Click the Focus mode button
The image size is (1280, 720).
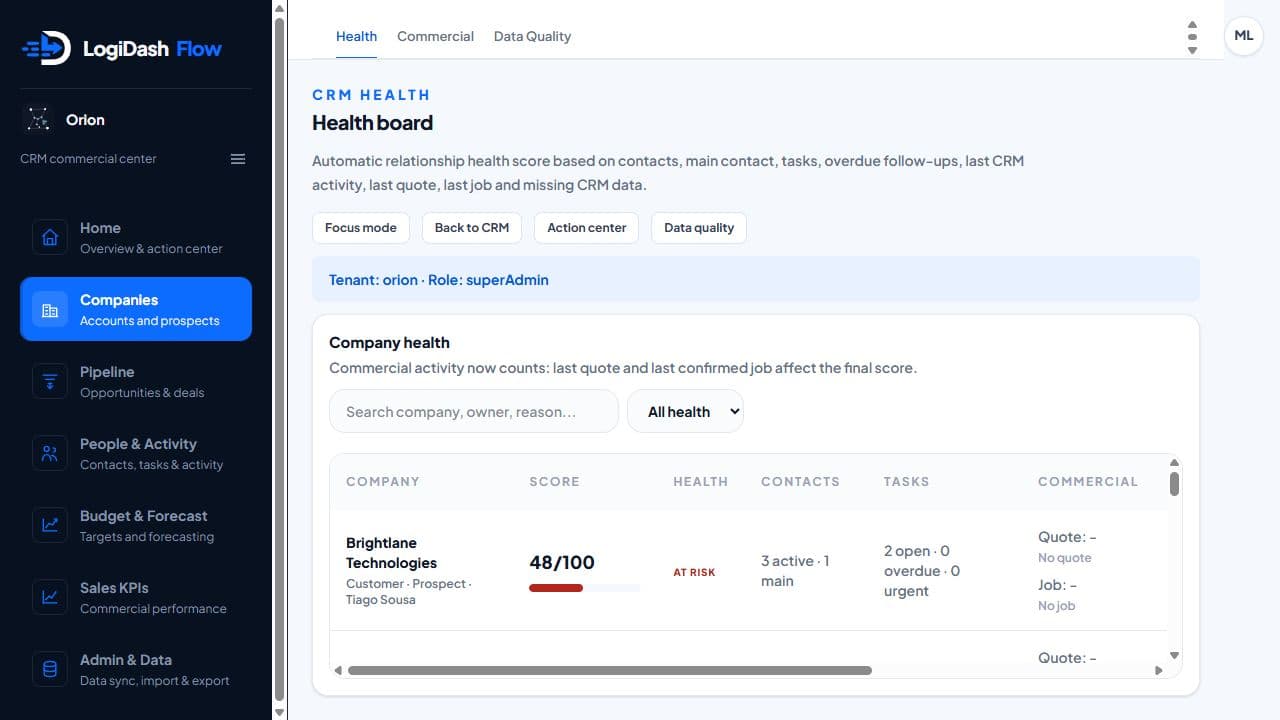tap(361, 227)
